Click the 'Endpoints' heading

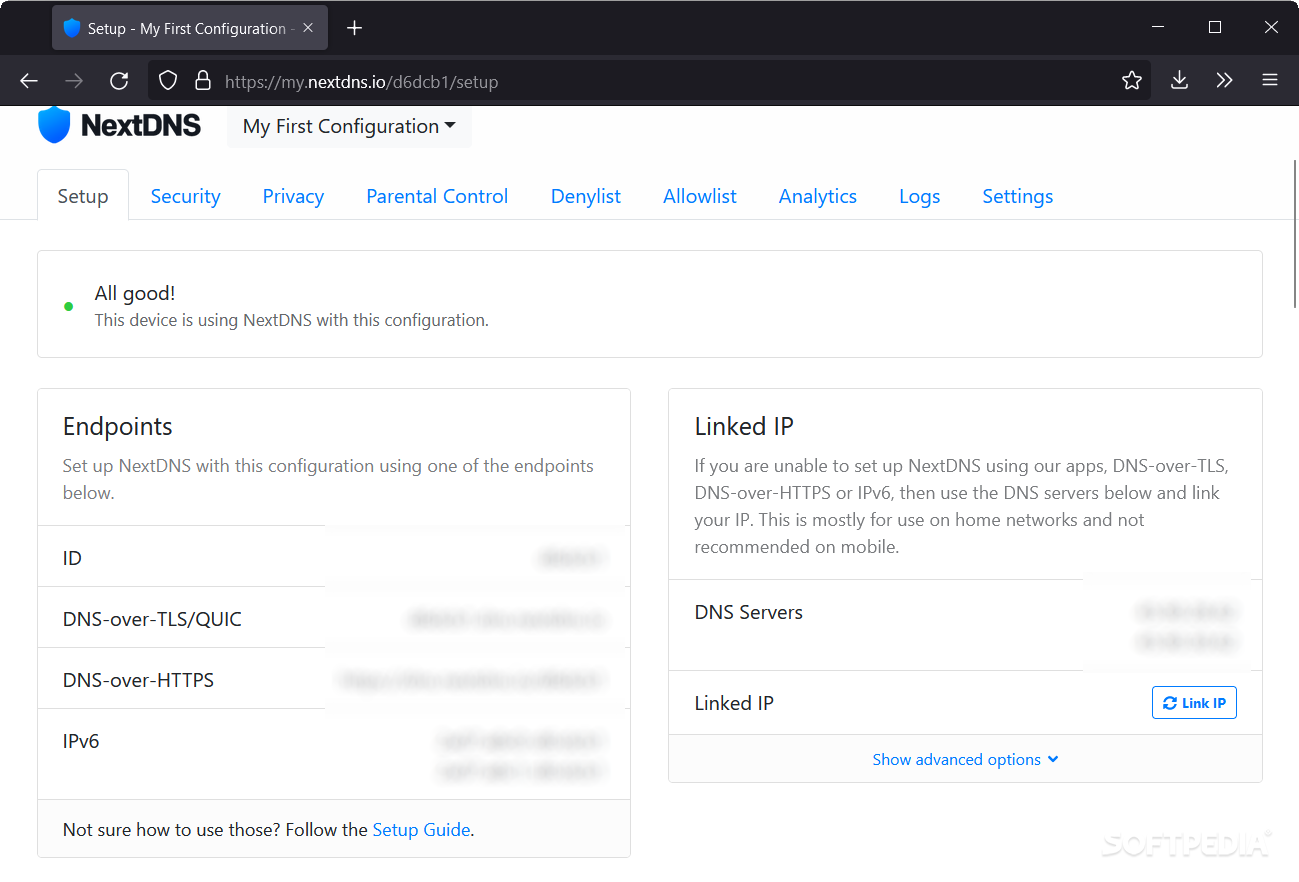point(118,426)
